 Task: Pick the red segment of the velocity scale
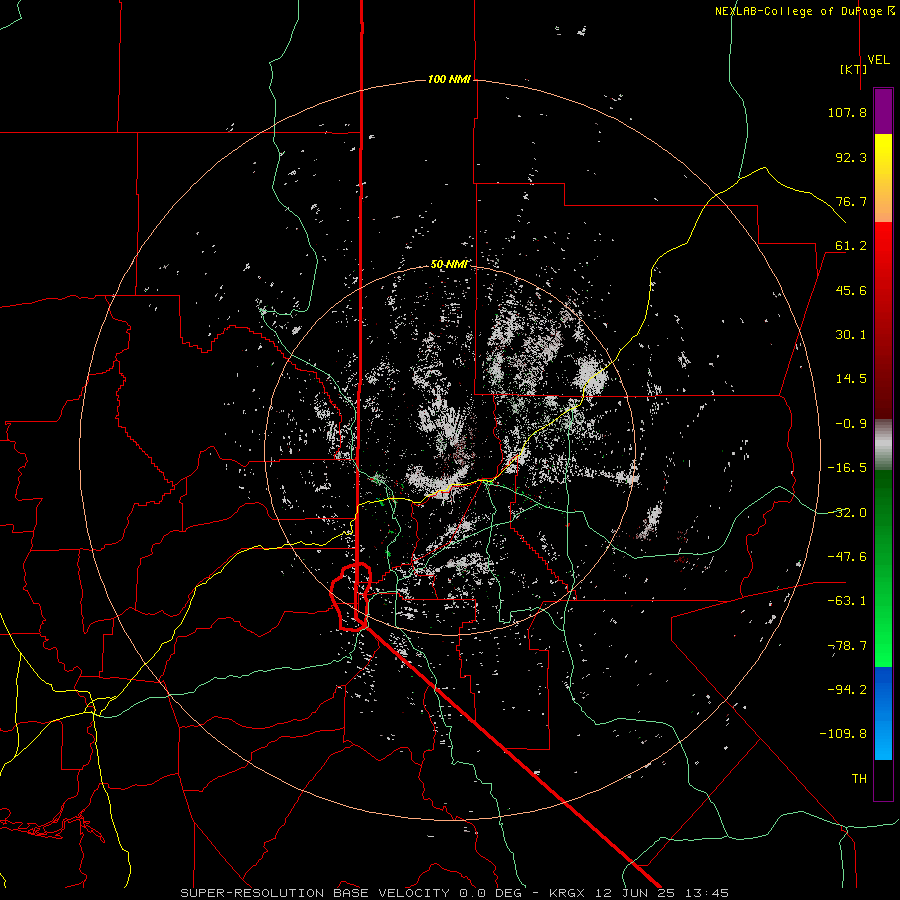point(883,320)
